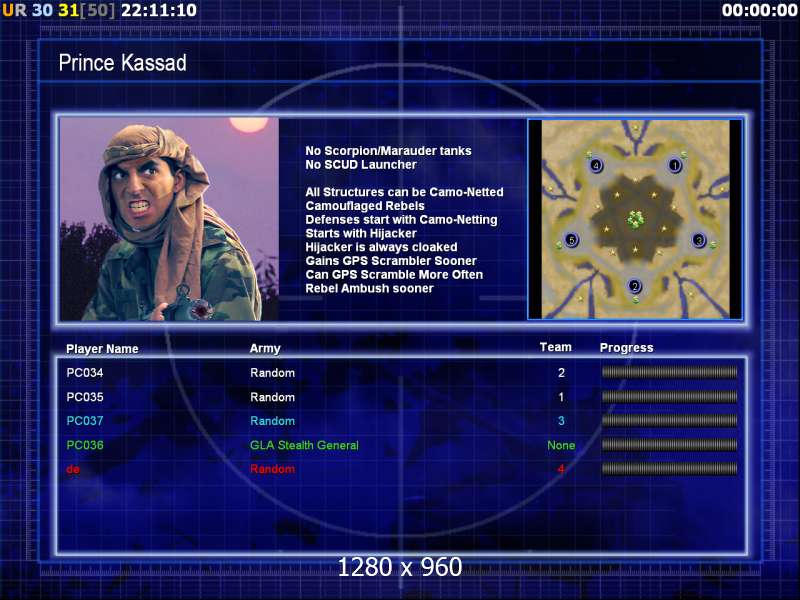
Task: Click start position 4 on the map
Action: pos(595,165)
